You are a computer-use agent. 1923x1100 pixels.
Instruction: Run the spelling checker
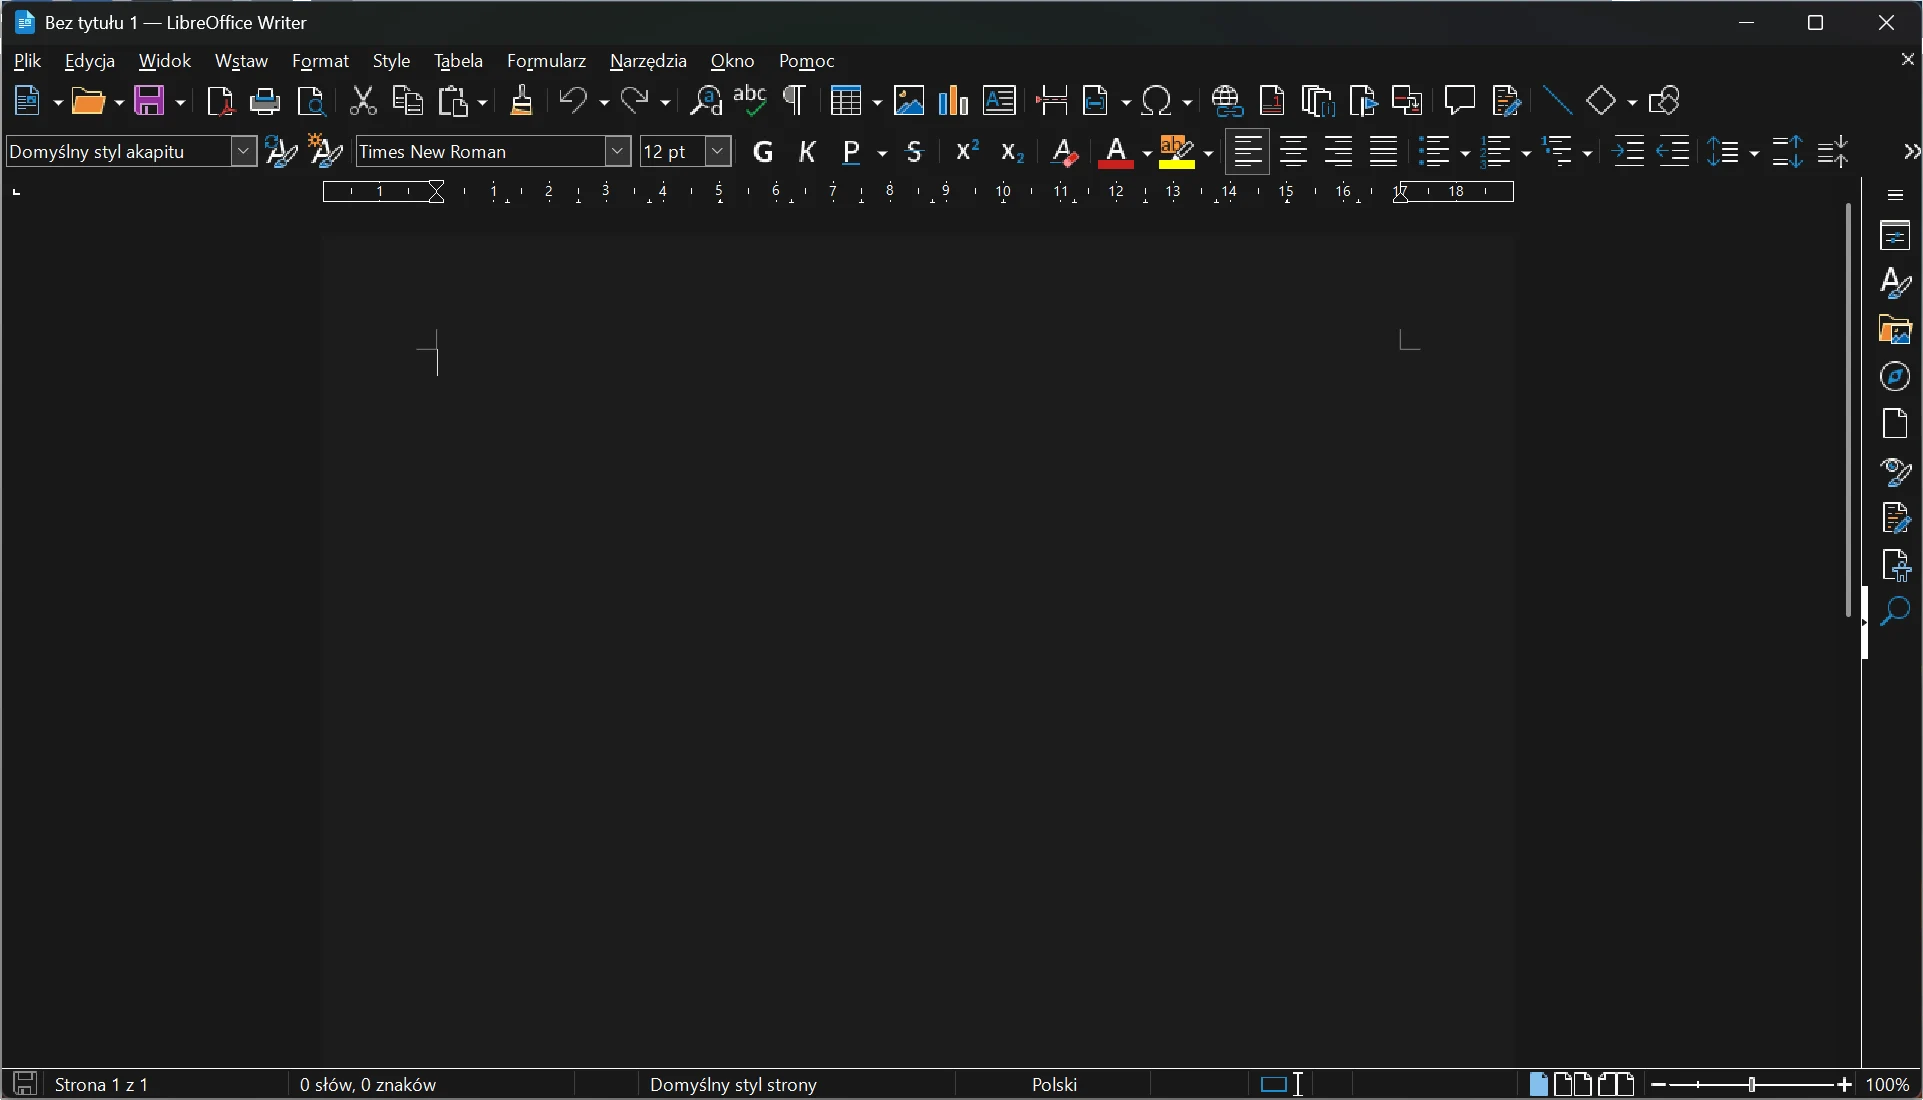pyautogui.click(x=750, y=101)
